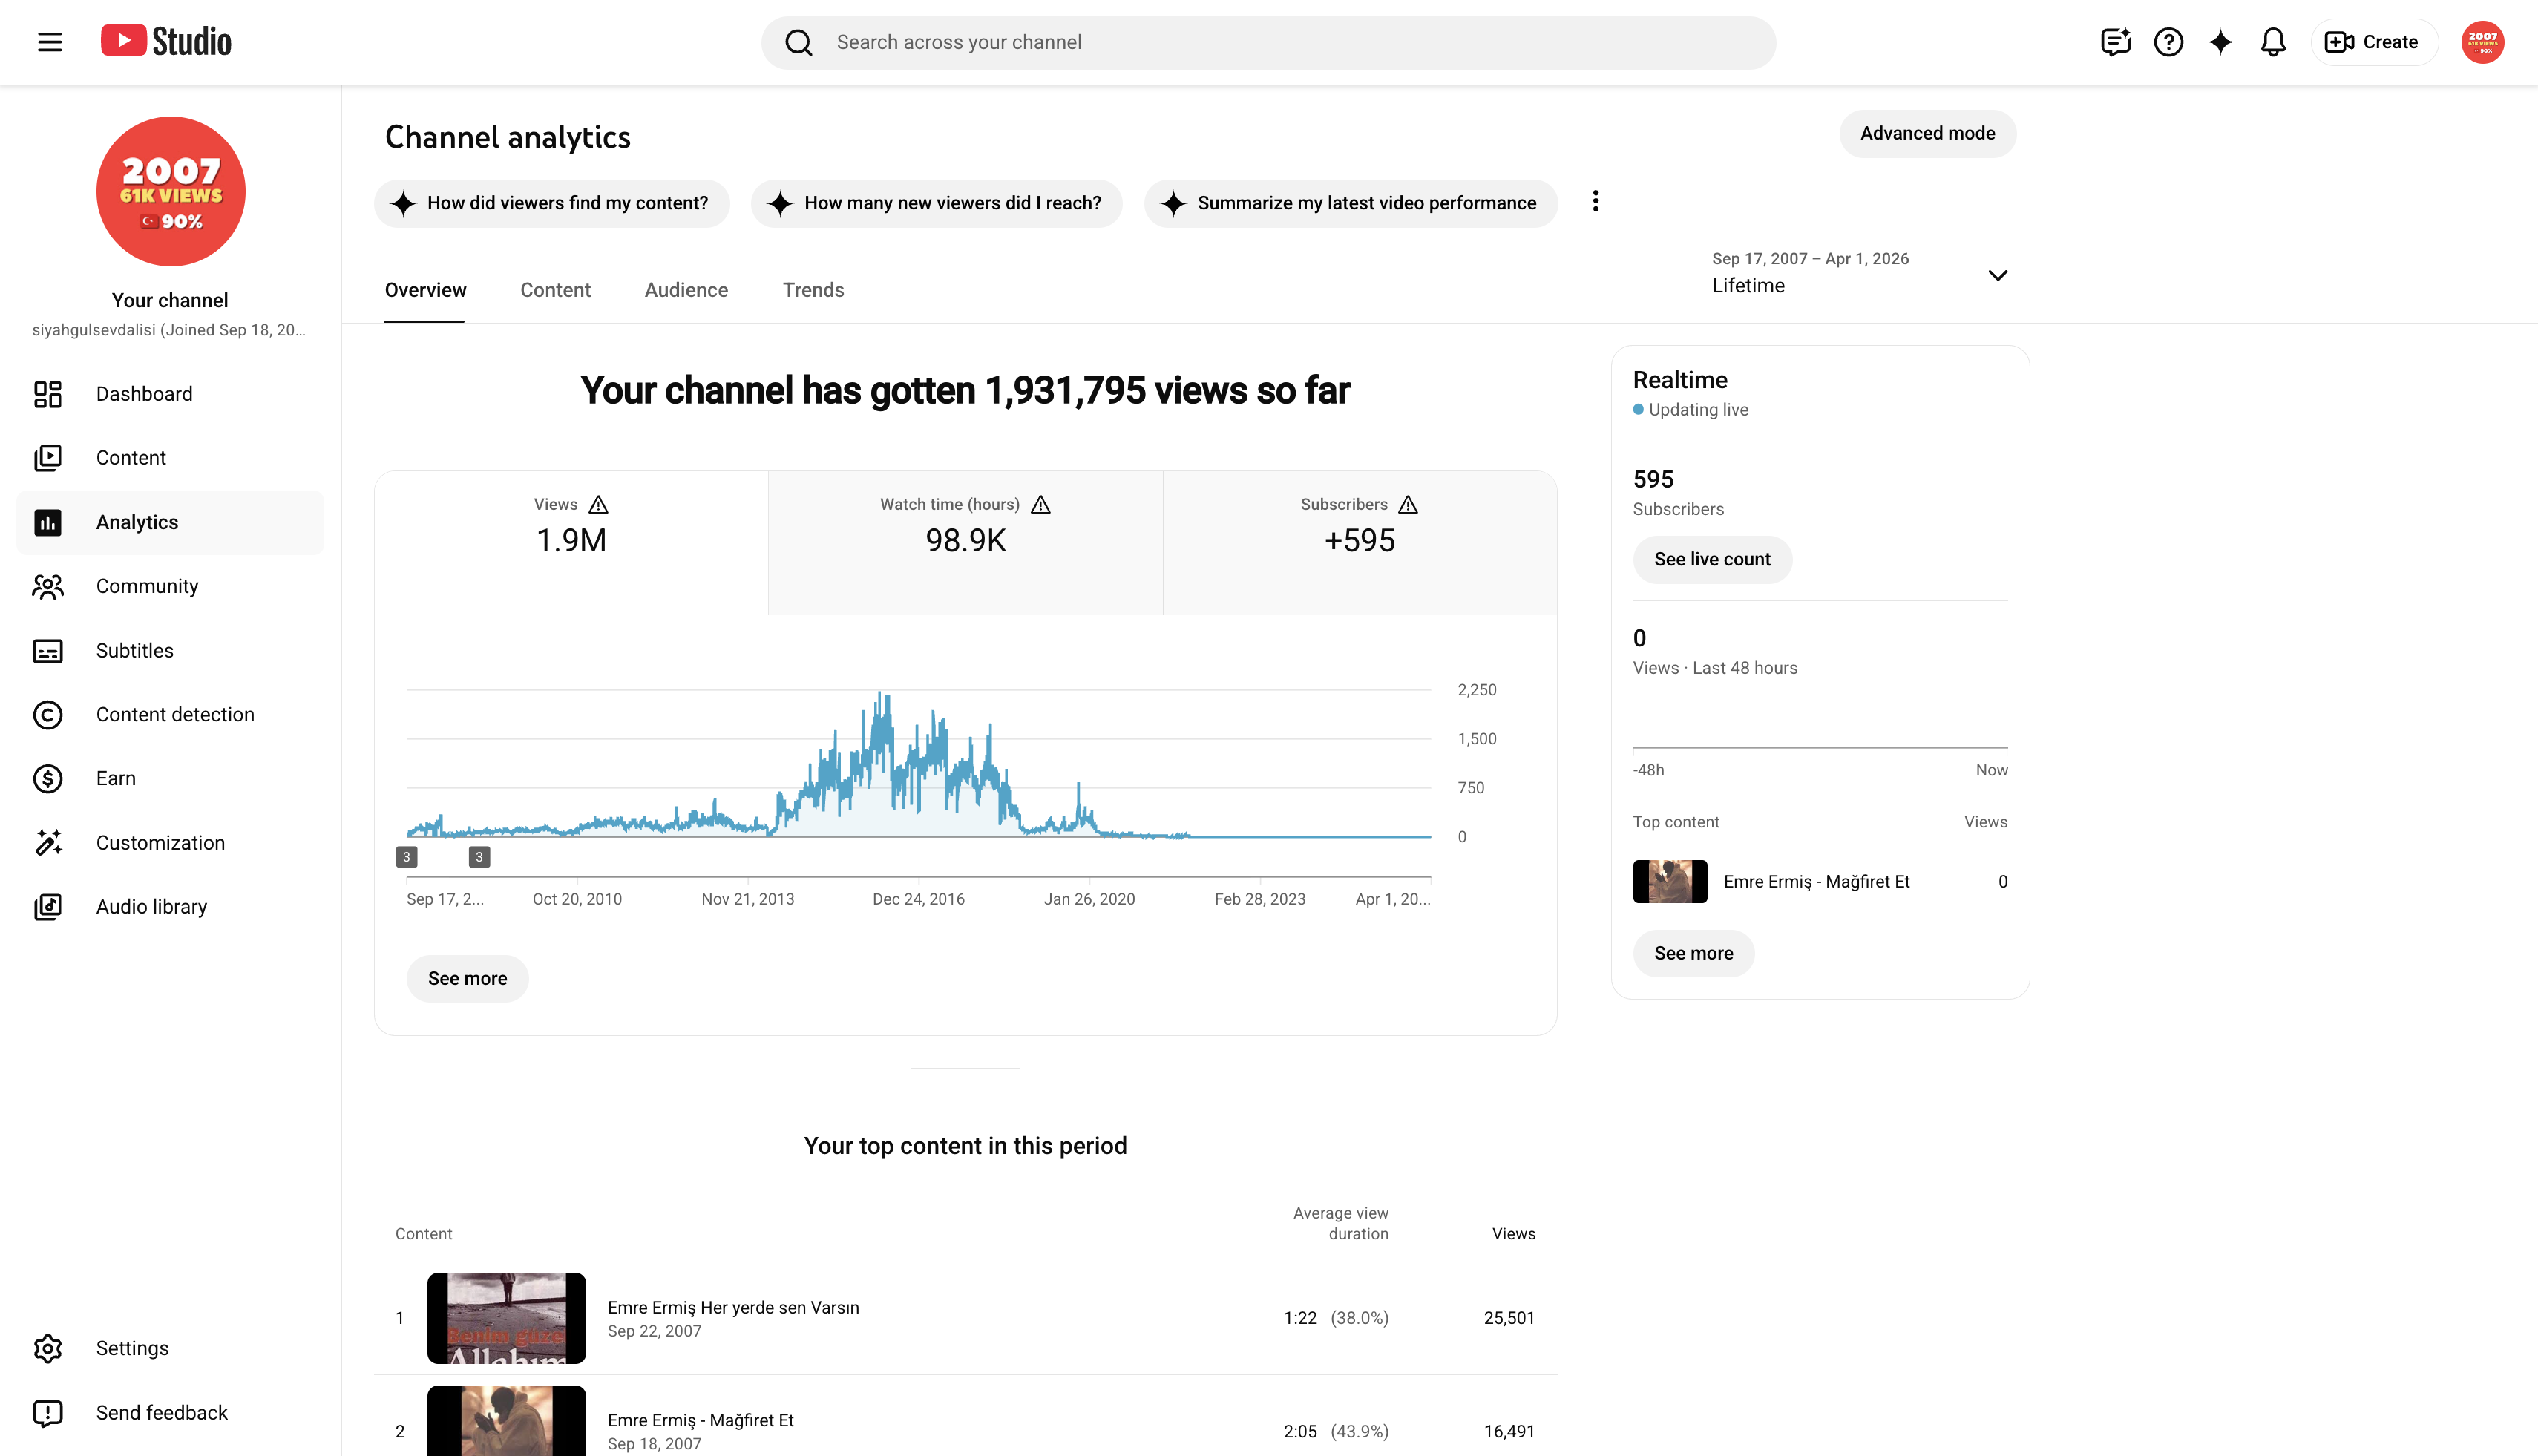Open the hamburger navigation menu
2538x1456 pixels.
click(x=50, y=42)
